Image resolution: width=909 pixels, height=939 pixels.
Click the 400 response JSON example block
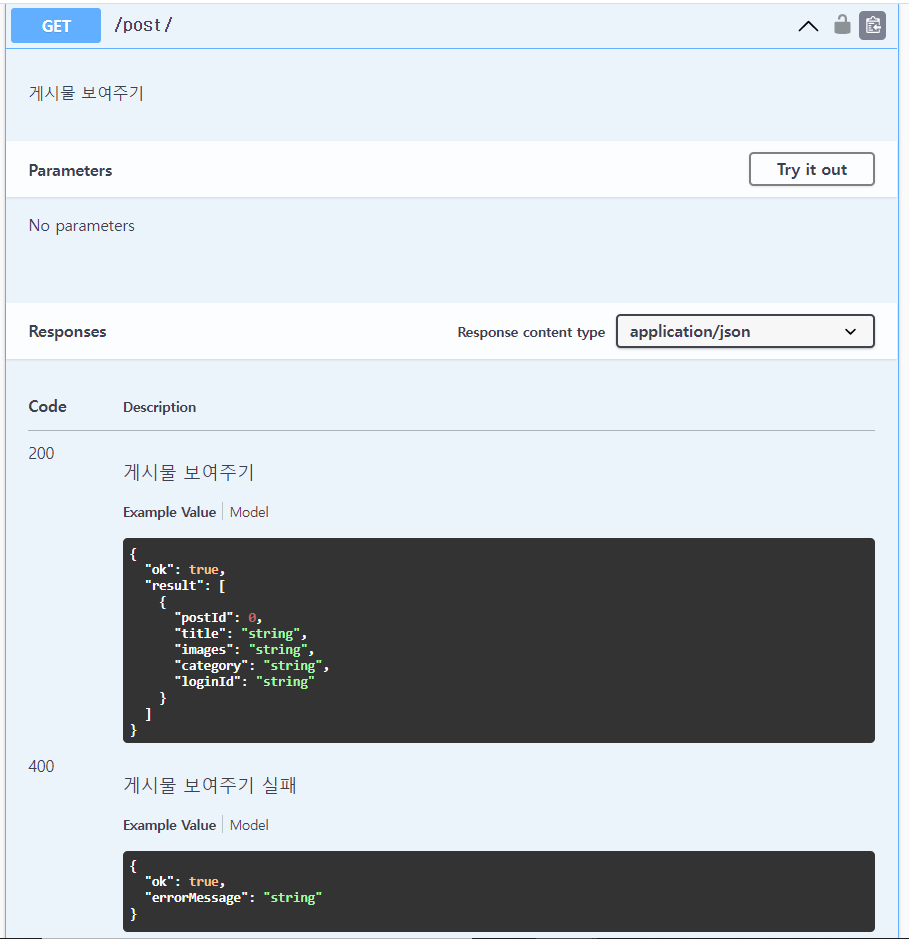click(x=499, y=891)
